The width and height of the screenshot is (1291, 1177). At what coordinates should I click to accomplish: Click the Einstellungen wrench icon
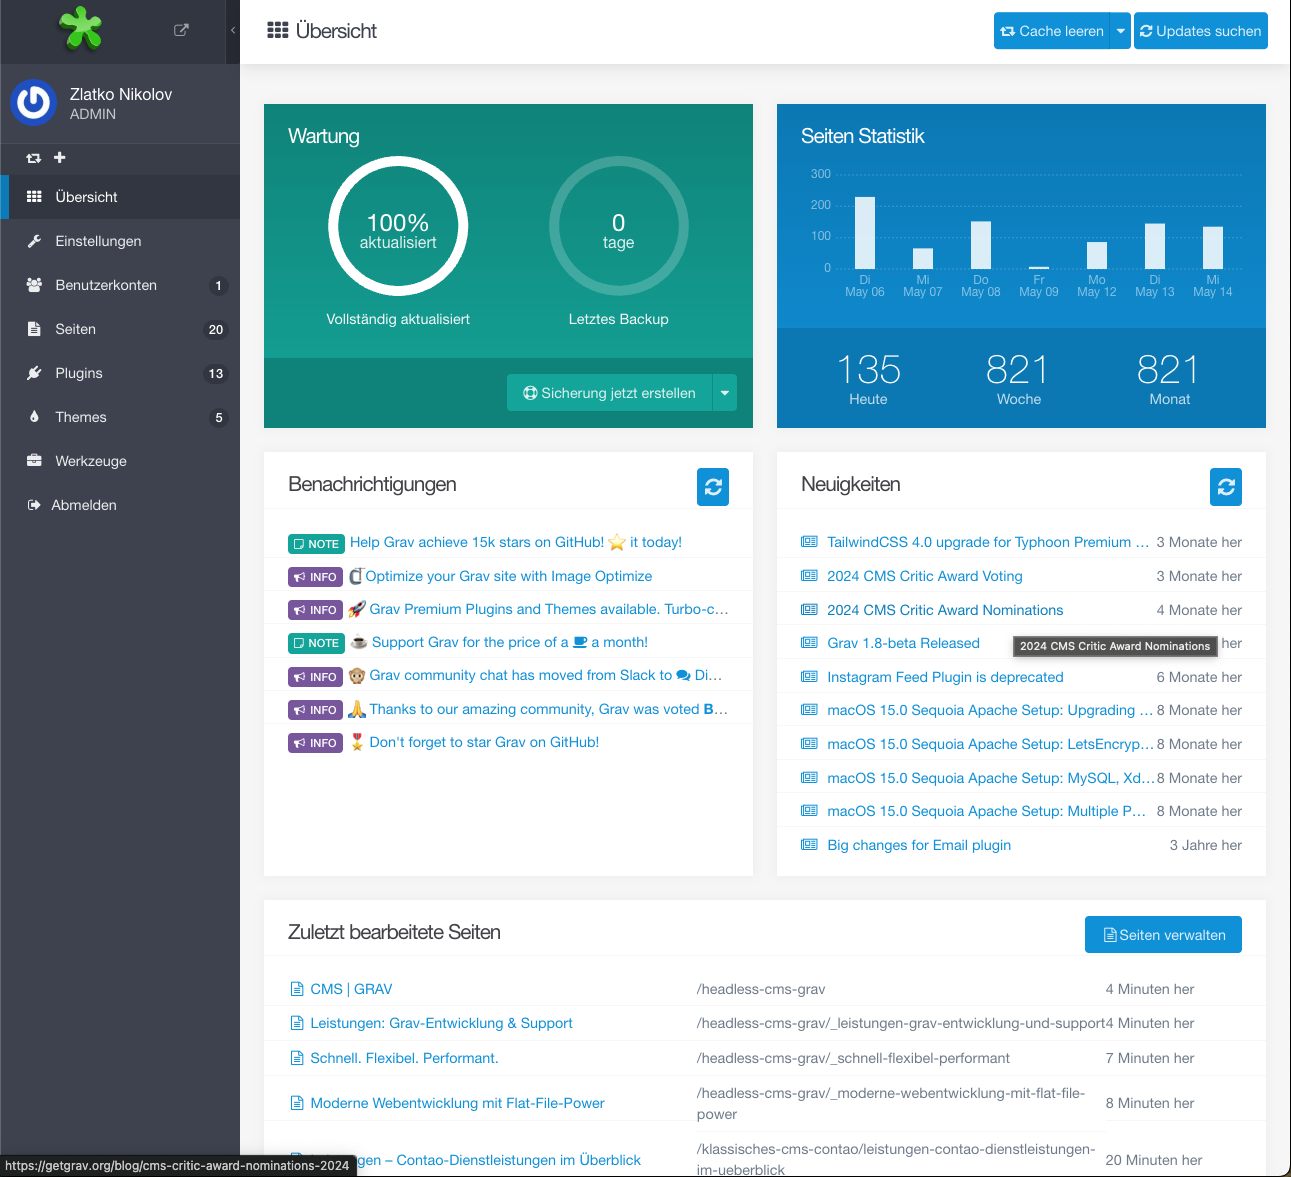pyautogui.click(x=34, y=241)
